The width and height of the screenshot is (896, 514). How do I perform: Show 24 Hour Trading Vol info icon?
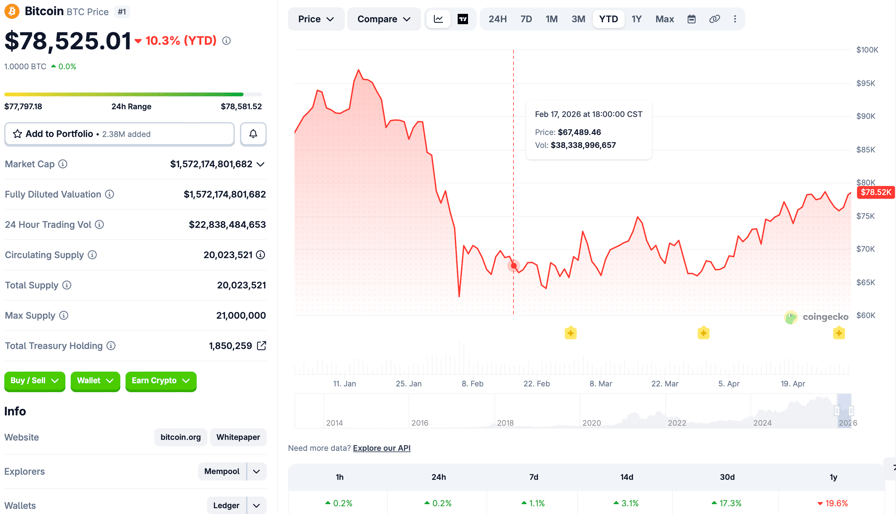pyautogui.click(x=99, y=224)
